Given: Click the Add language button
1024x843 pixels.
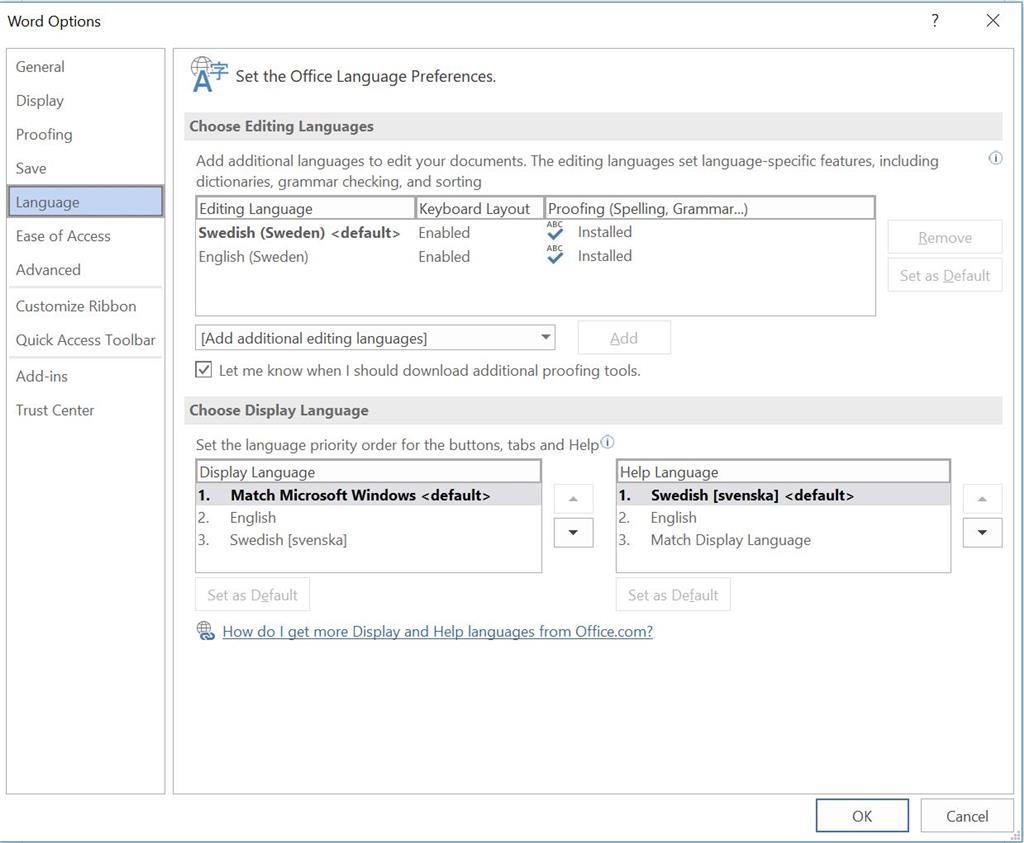Looking at the screenshot, I should pyautogui.click(x=624, y=338).
